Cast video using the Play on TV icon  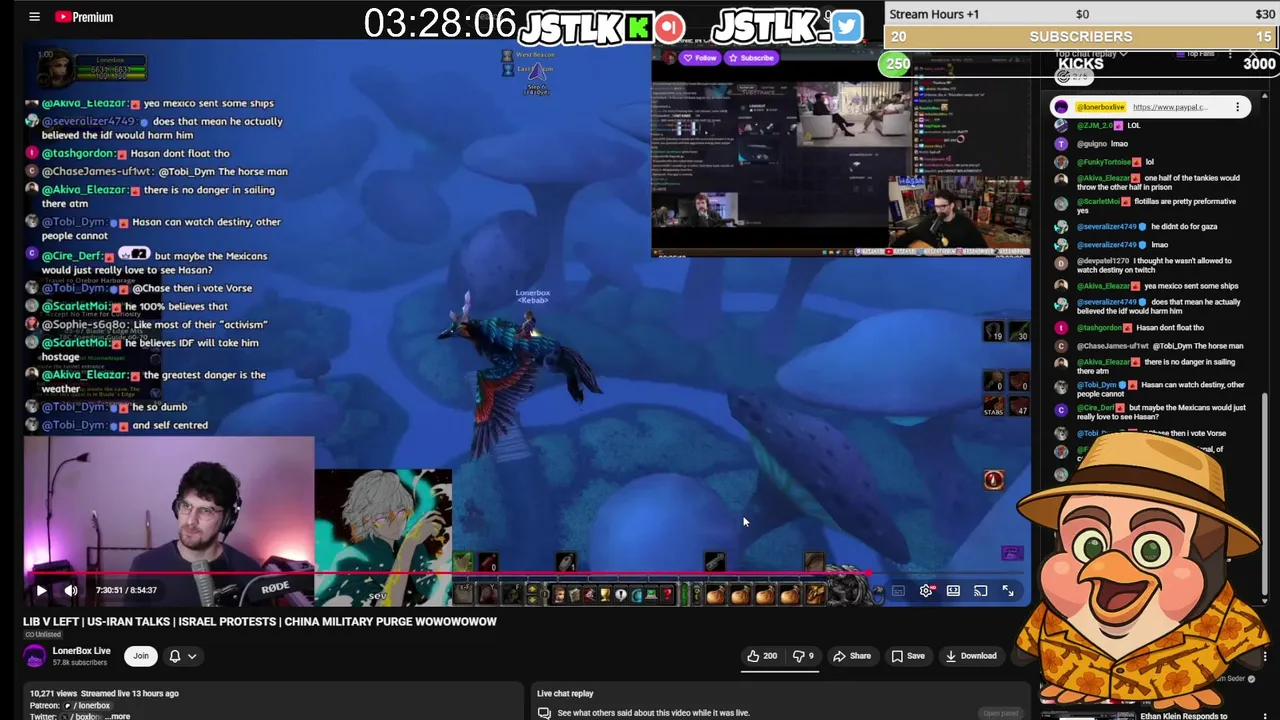pos(981,591)
